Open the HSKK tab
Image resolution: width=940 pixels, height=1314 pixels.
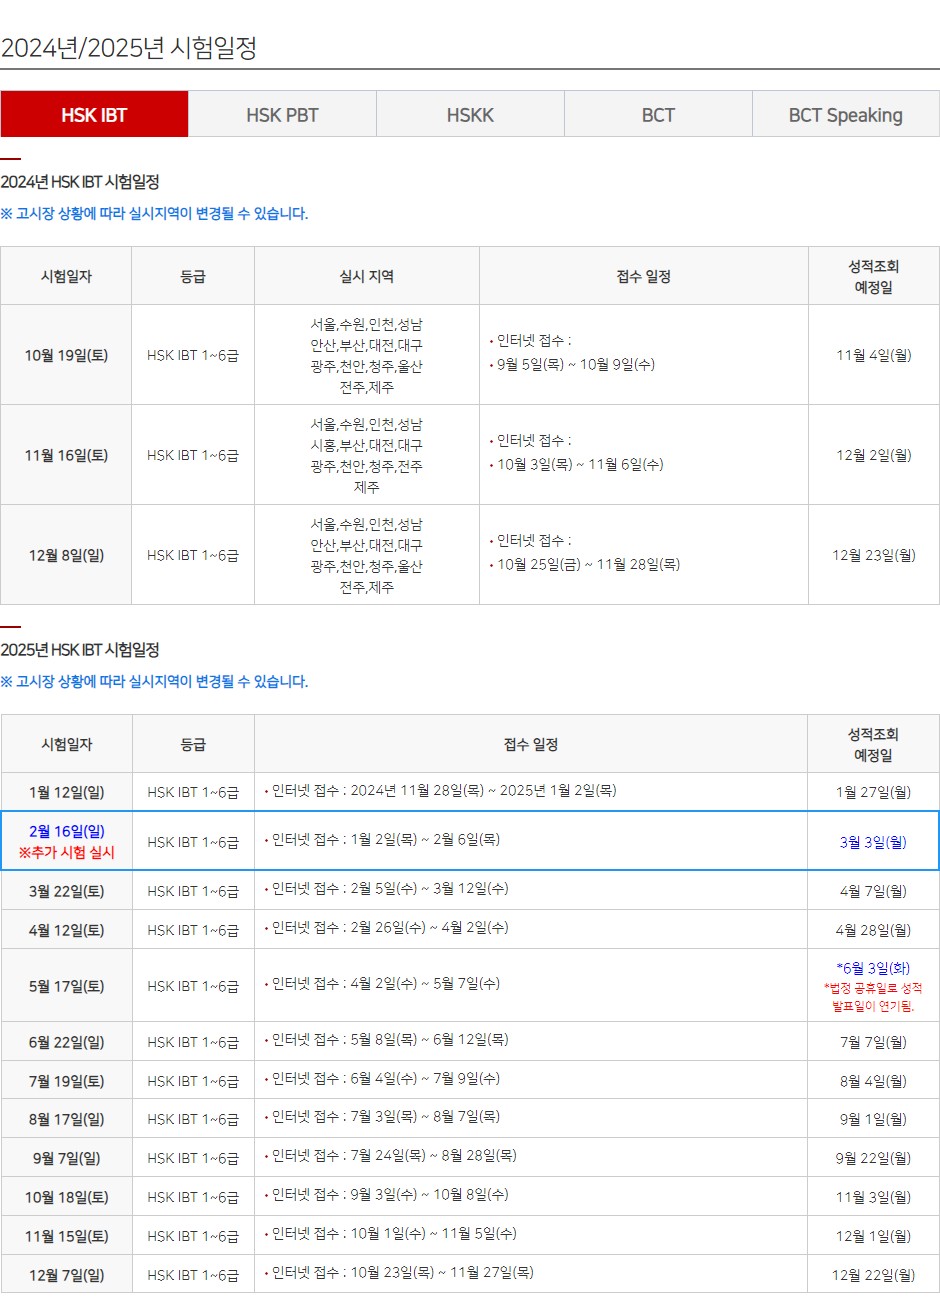(x=469, y=113)
